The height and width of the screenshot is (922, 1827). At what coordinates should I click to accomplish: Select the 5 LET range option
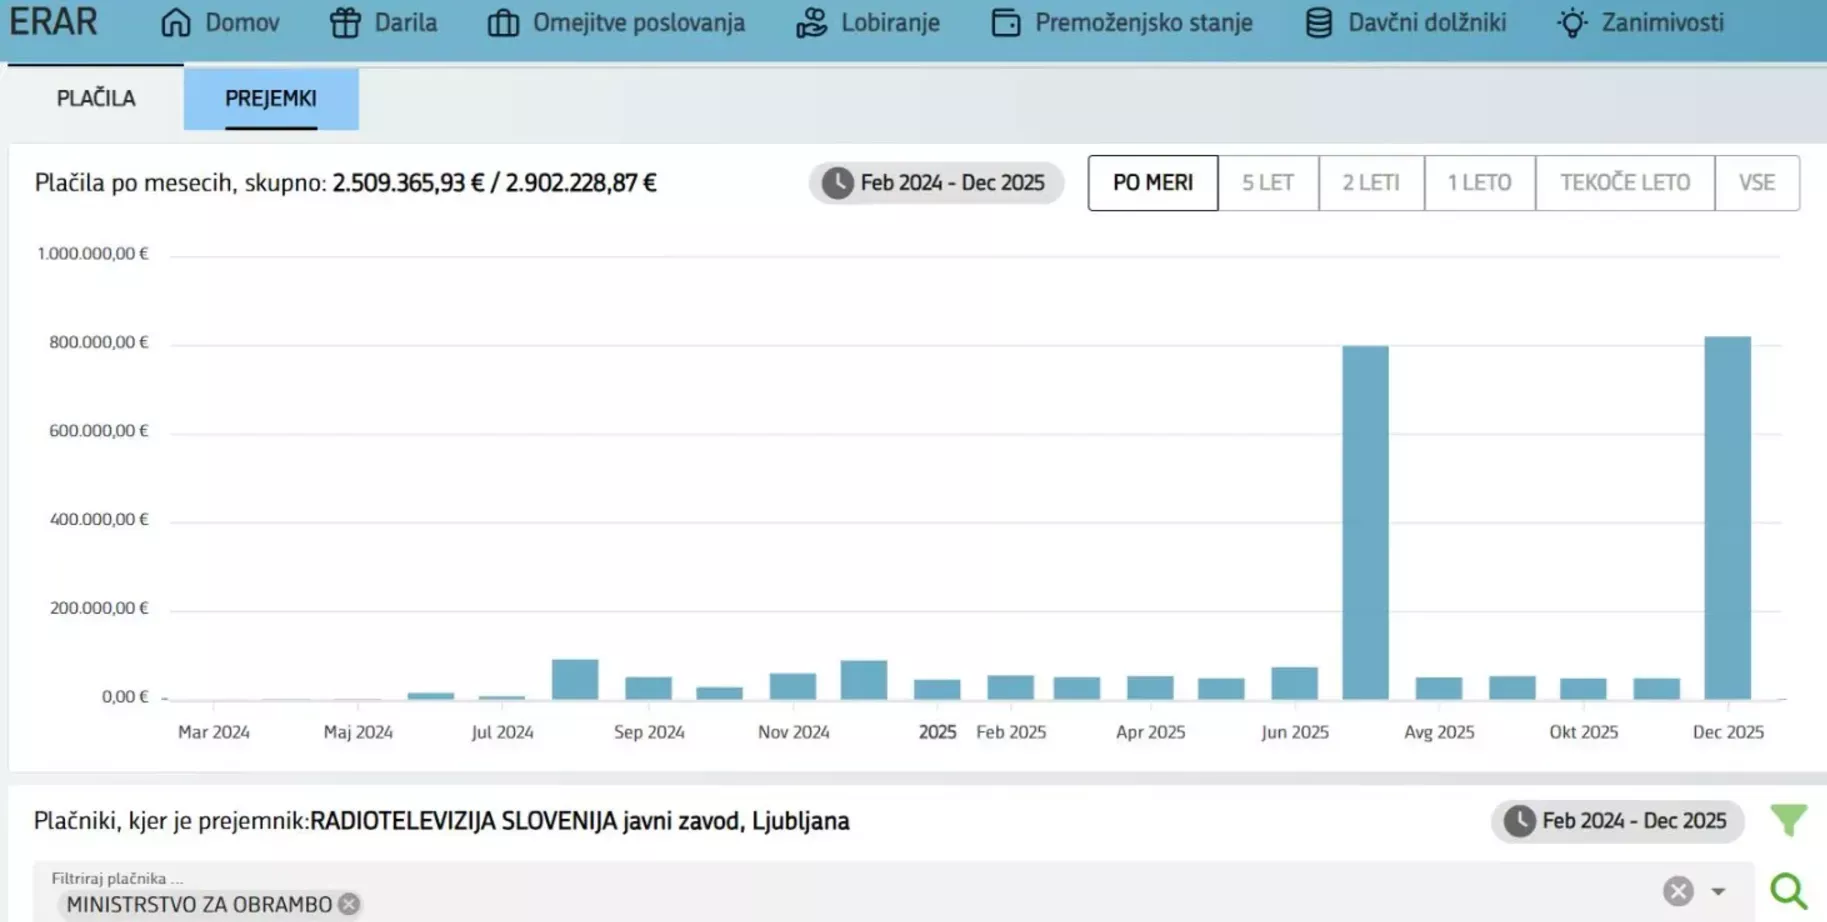tap(1268, 183)
